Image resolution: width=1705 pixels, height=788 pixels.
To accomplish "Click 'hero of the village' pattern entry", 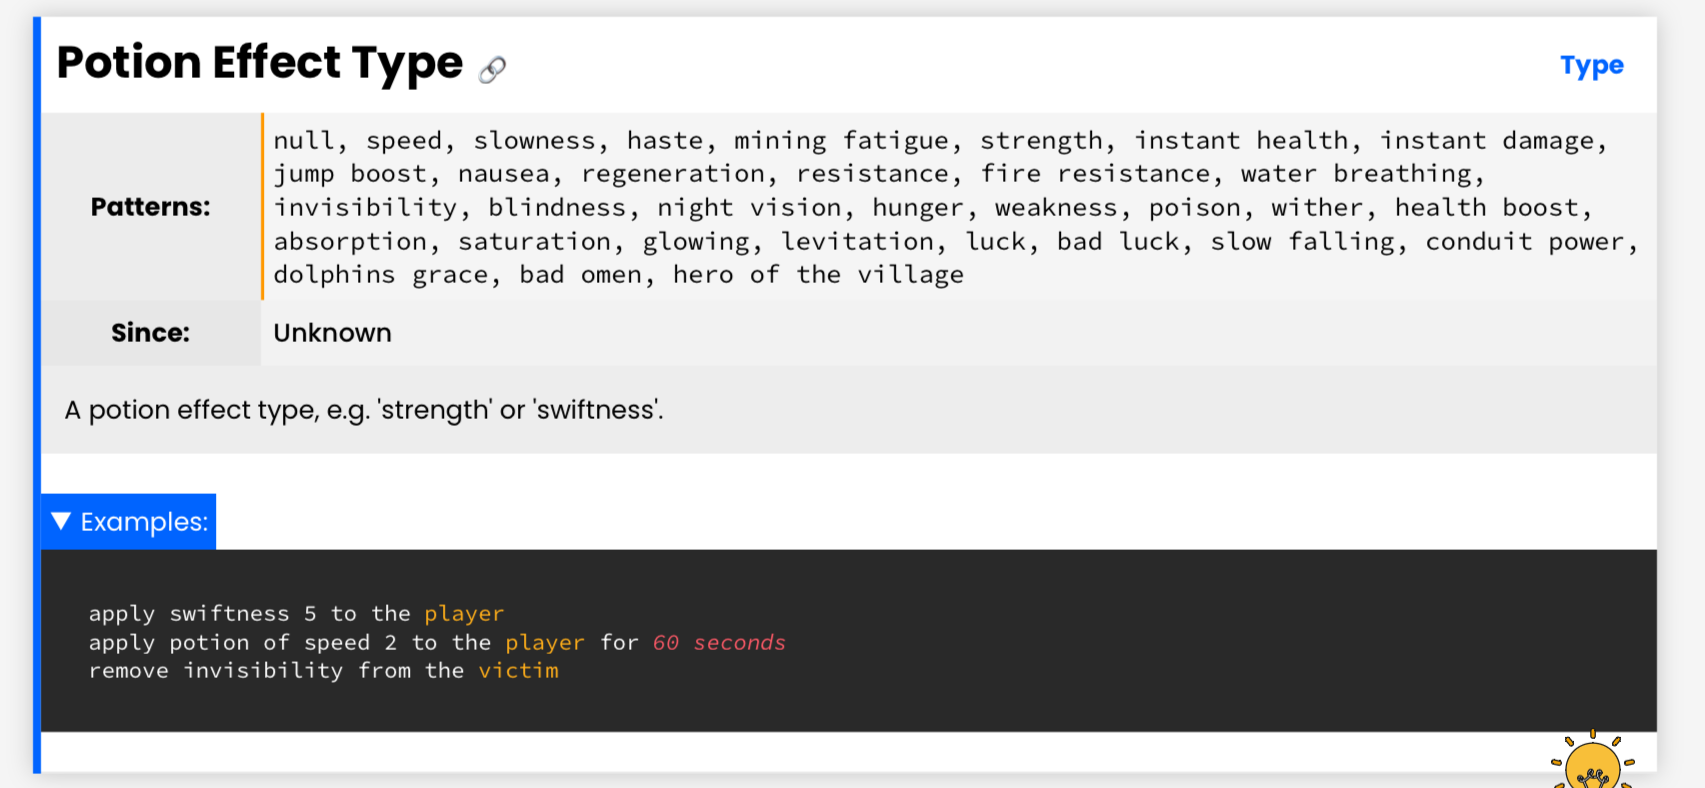I will pos(818,275).
